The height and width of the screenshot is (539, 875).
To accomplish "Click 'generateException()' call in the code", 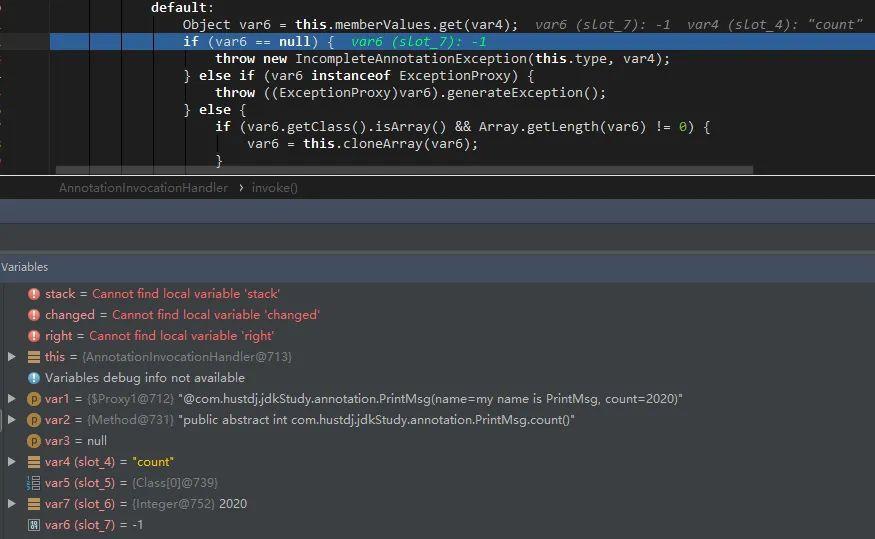I will tap(522, 93).
